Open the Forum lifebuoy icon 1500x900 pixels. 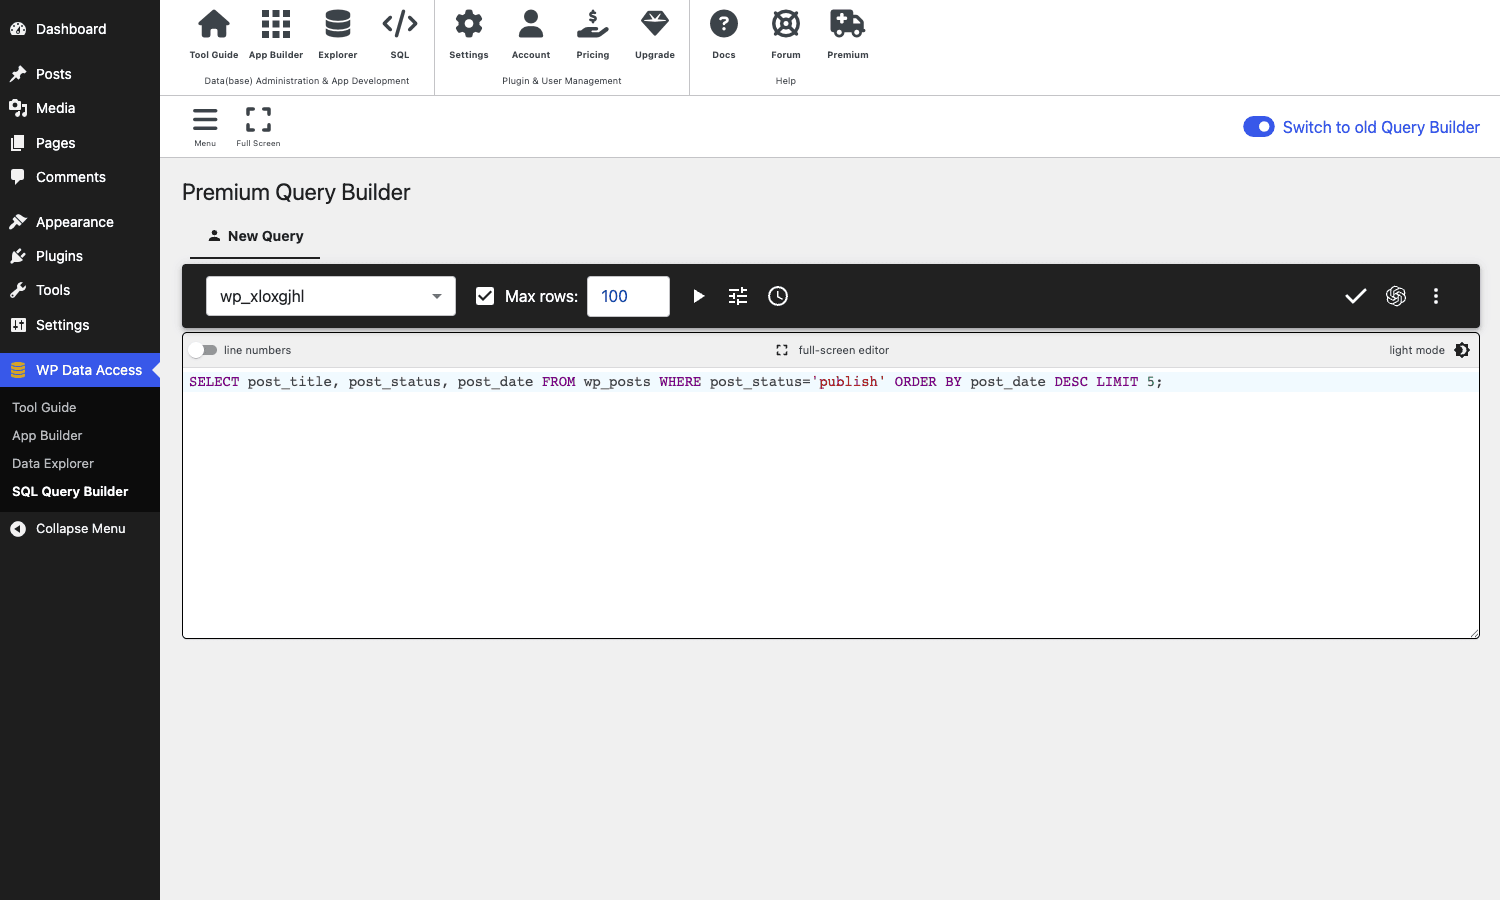point(786,24)
